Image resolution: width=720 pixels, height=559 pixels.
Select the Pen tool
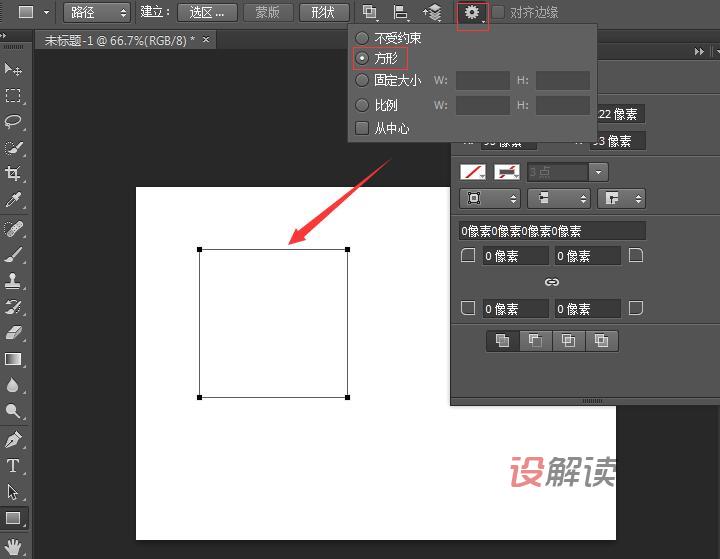[x=14, y=439]
